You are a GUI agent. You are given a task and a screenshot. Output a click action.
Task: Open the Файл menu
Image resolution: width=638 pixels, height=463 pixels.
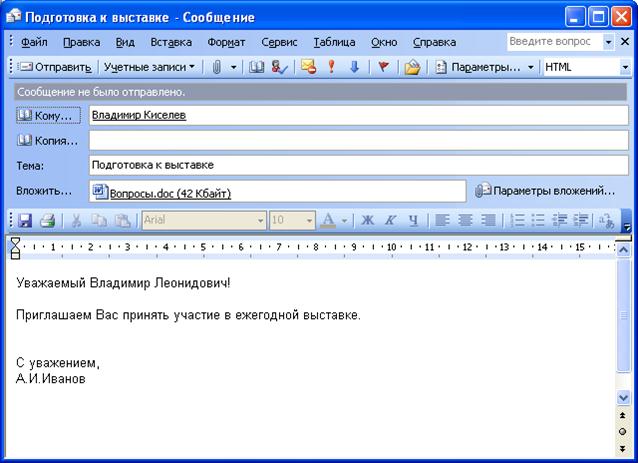click(x=34, y=42)
